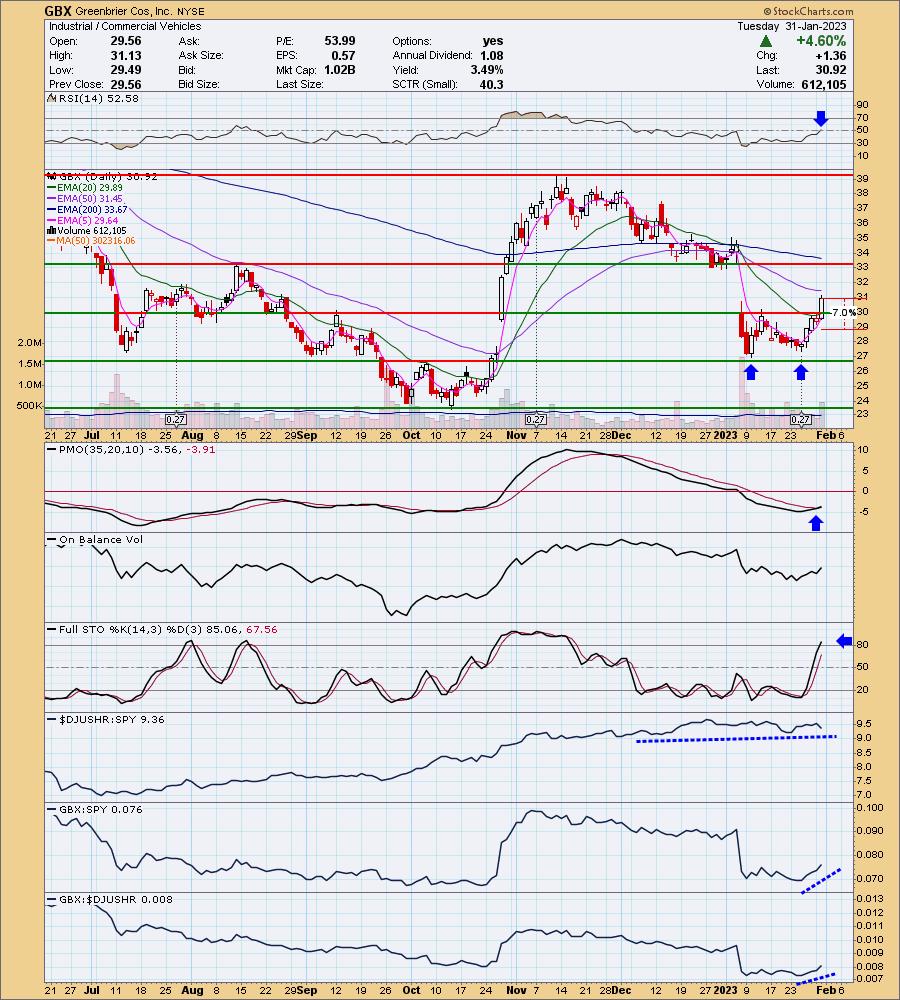Click the SCTR (Small) value 40.3
Image resolution: width=900 pixels, height=1000 pixels.
(x=492, y=84)
